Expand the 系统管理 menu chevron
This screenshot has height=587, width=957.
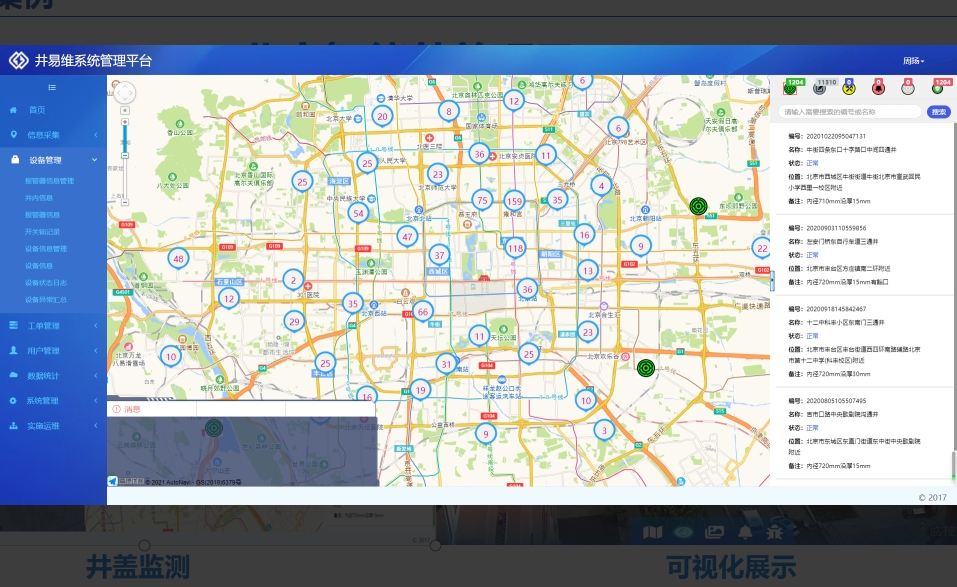96,401
